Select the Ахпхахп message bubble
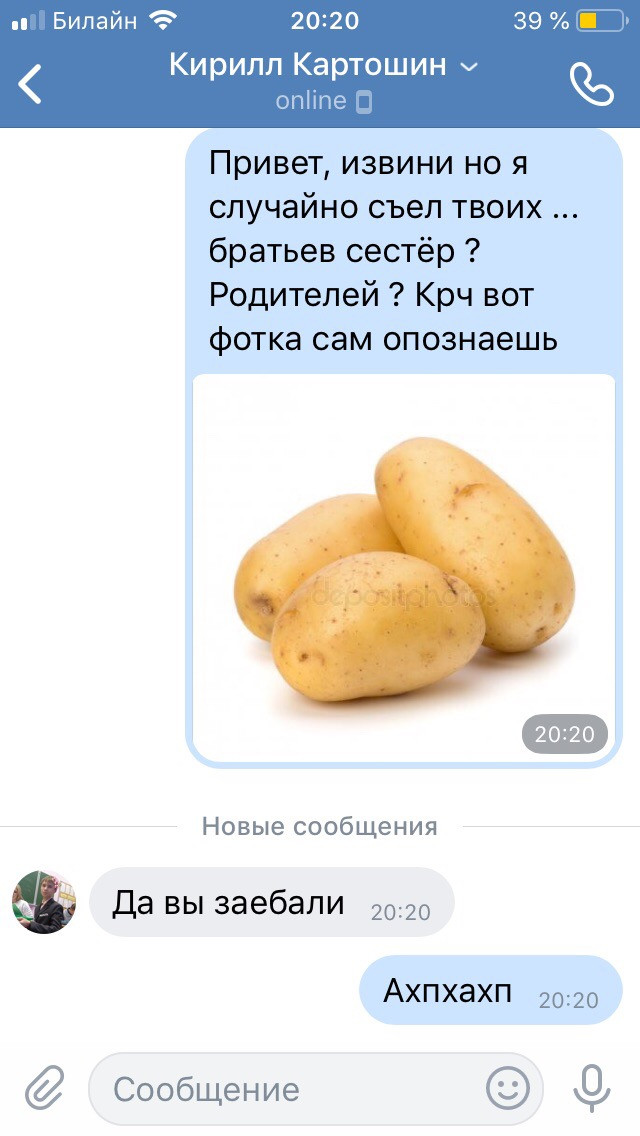 (x=491, y=990)
